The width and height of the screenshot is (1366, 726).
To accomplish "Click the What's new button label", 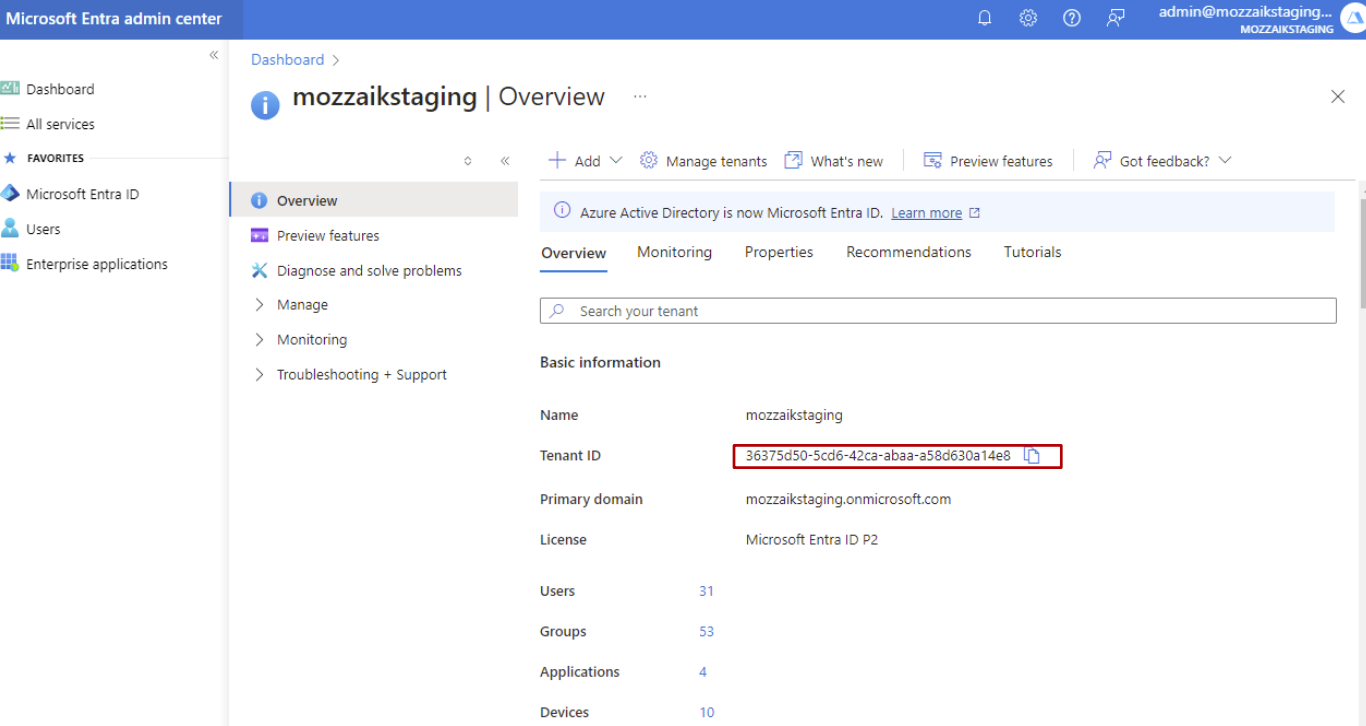I will click(847, 161).
